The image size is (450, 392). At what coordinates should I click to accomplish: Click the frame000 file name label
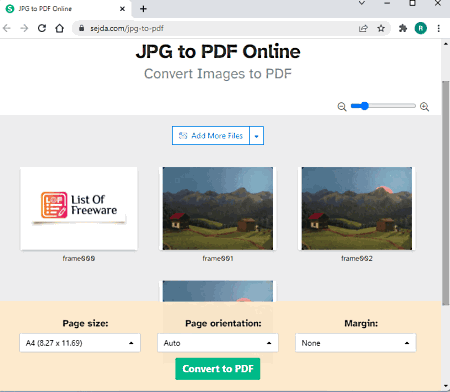pyautogui.click(x=79, y=258)
